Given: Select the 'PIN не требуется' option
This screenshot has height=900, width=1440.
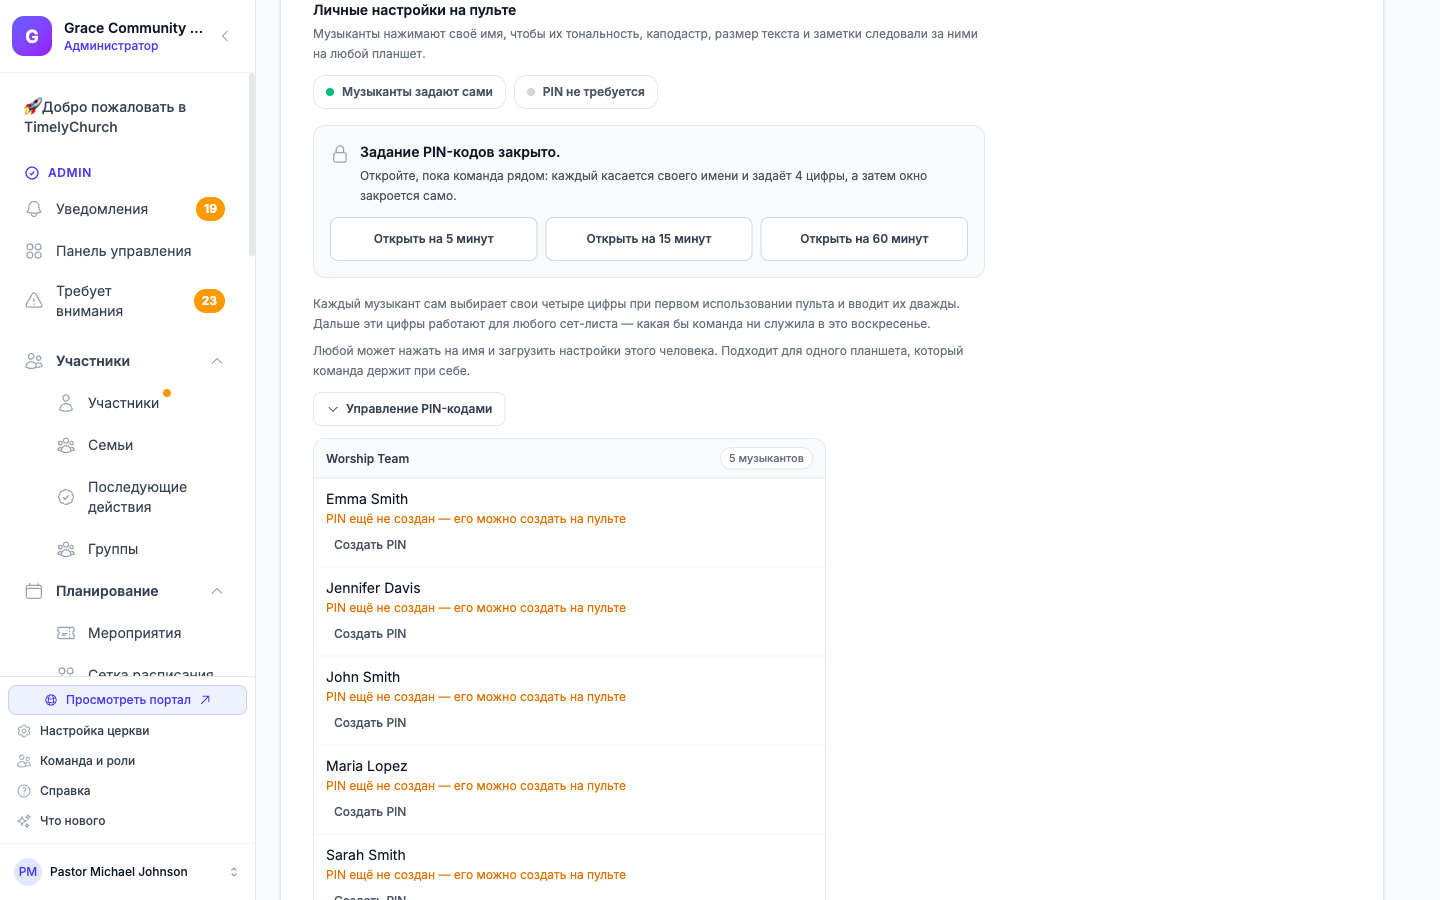Looking at the screenshot, I should coord(585,92).
